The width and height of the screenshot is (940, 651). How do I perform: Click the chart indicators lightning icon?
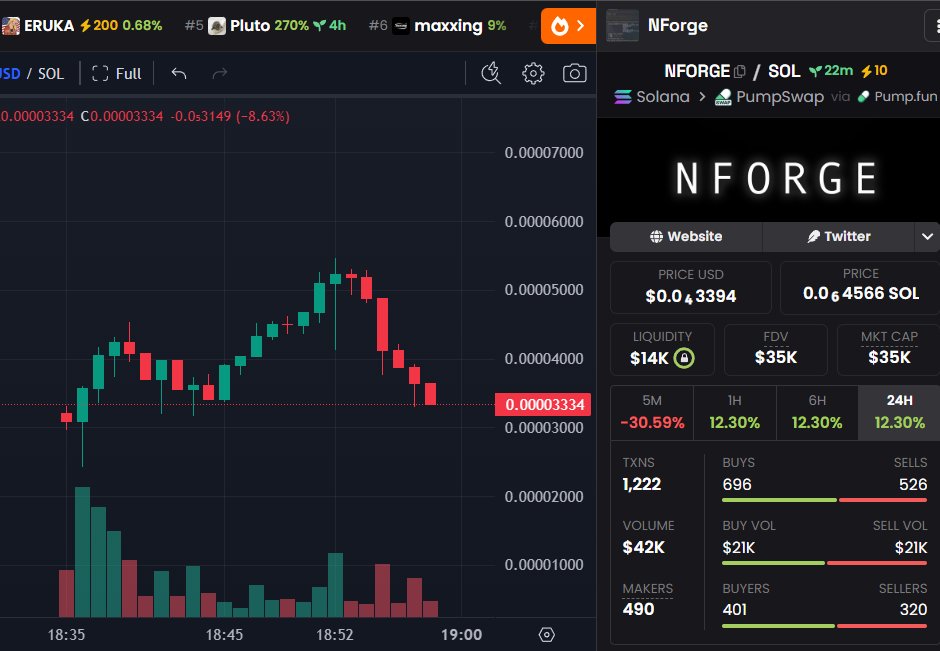click(491, 73)
